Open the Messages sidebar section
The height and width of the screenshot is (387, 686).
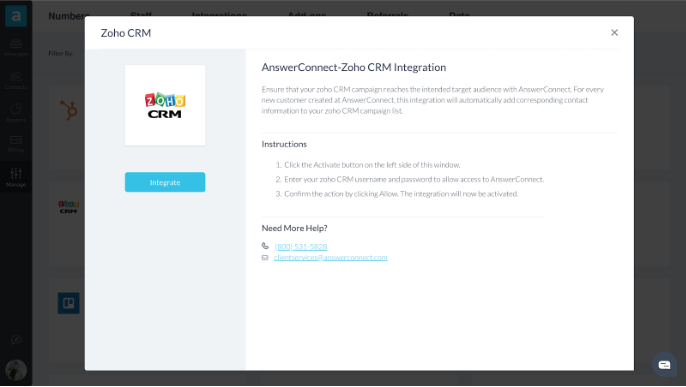[x=16, y=48]
